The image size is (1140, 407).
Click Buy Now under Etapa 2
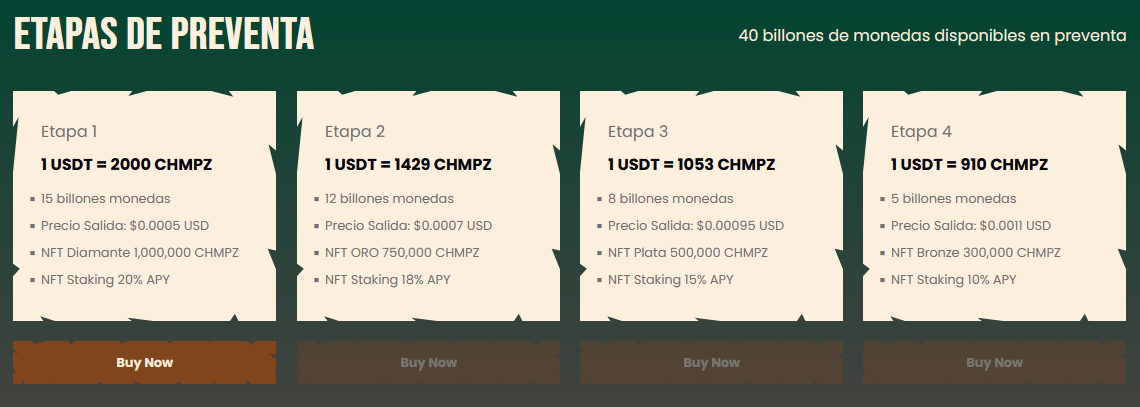click(x=428, y=363)
